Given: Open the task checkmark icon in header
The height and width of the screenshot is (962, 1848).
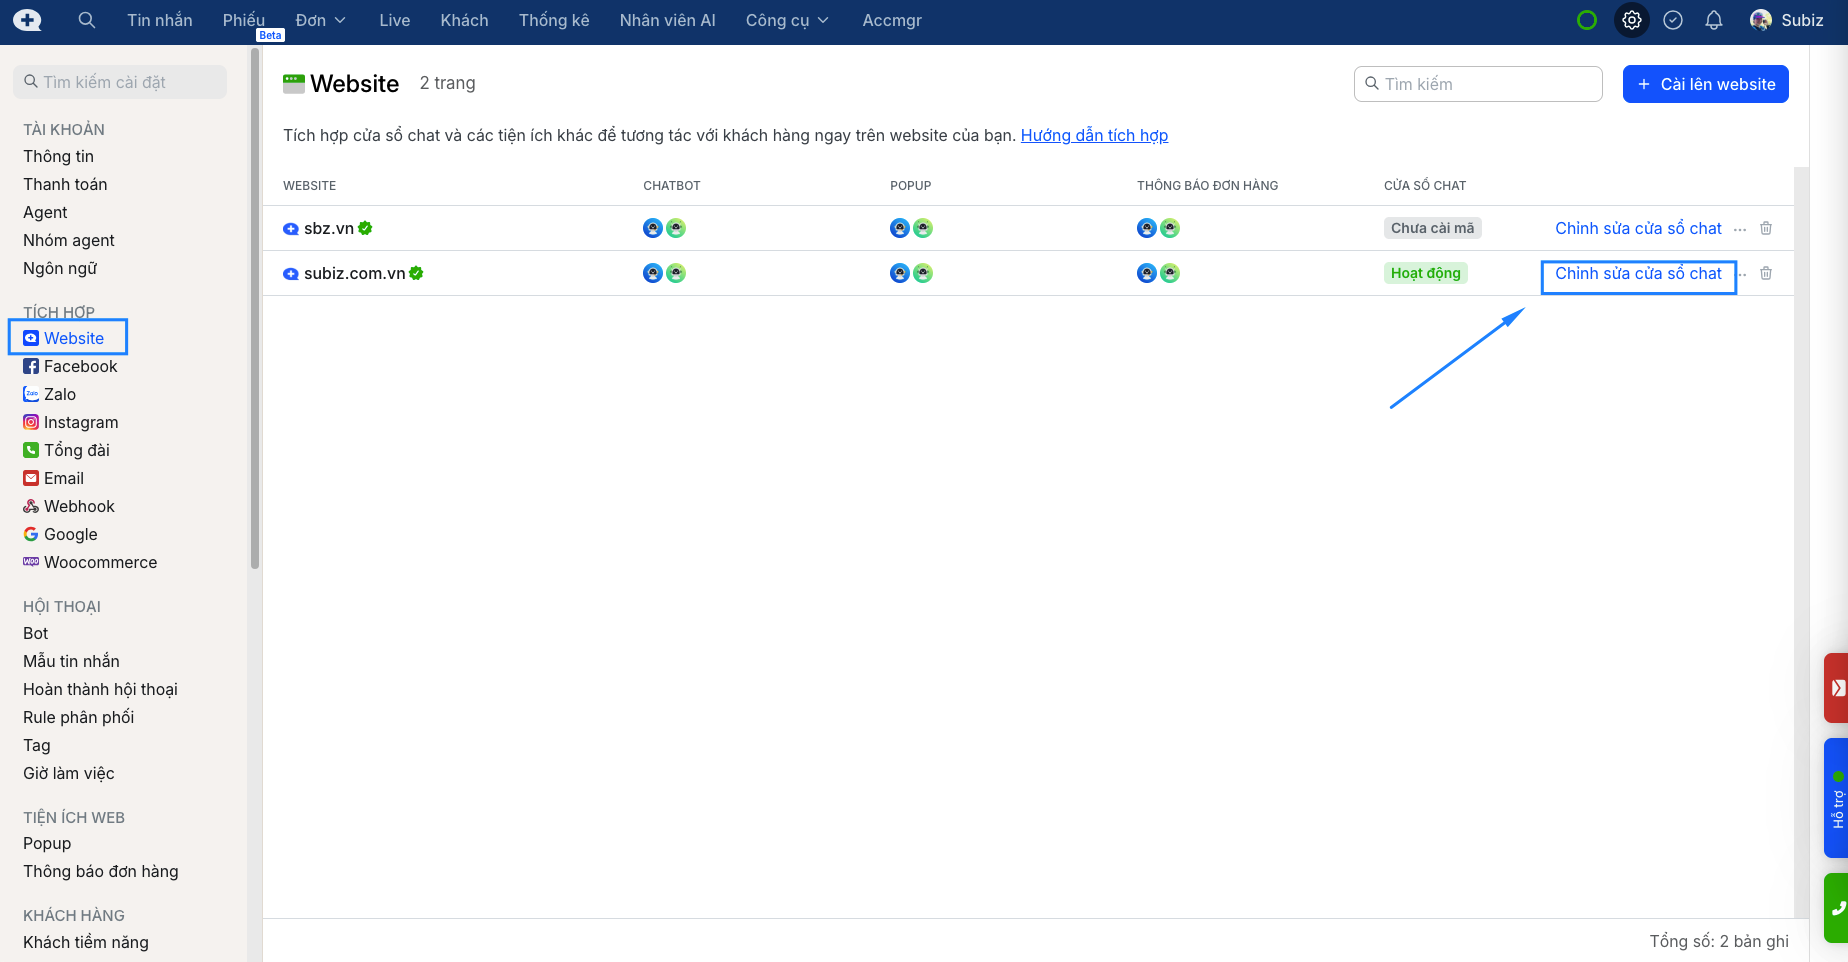Looking at the screenshot, I should point(1672,20).
